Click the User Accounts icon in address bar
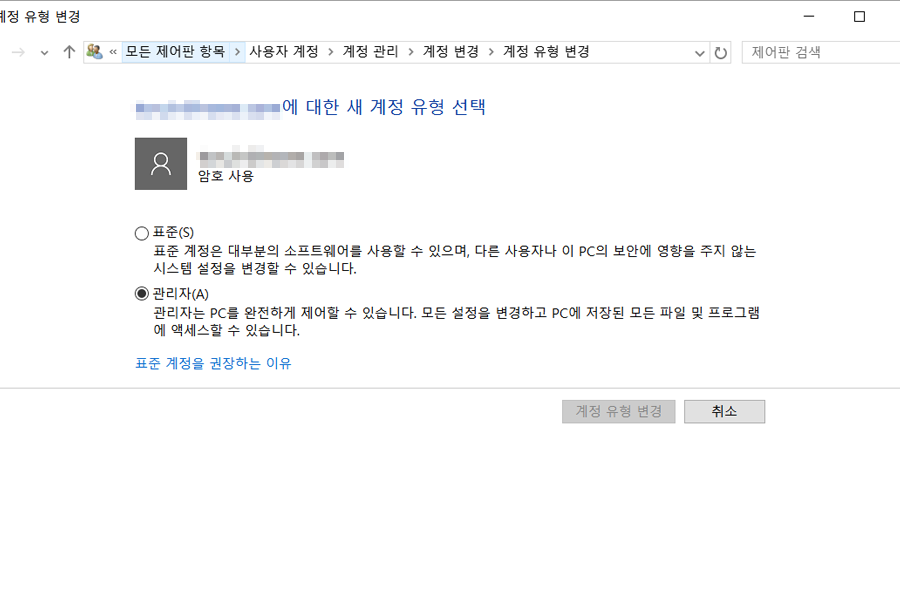The width and height of the screenshot is (900, 600). click(x=94, y=52)
